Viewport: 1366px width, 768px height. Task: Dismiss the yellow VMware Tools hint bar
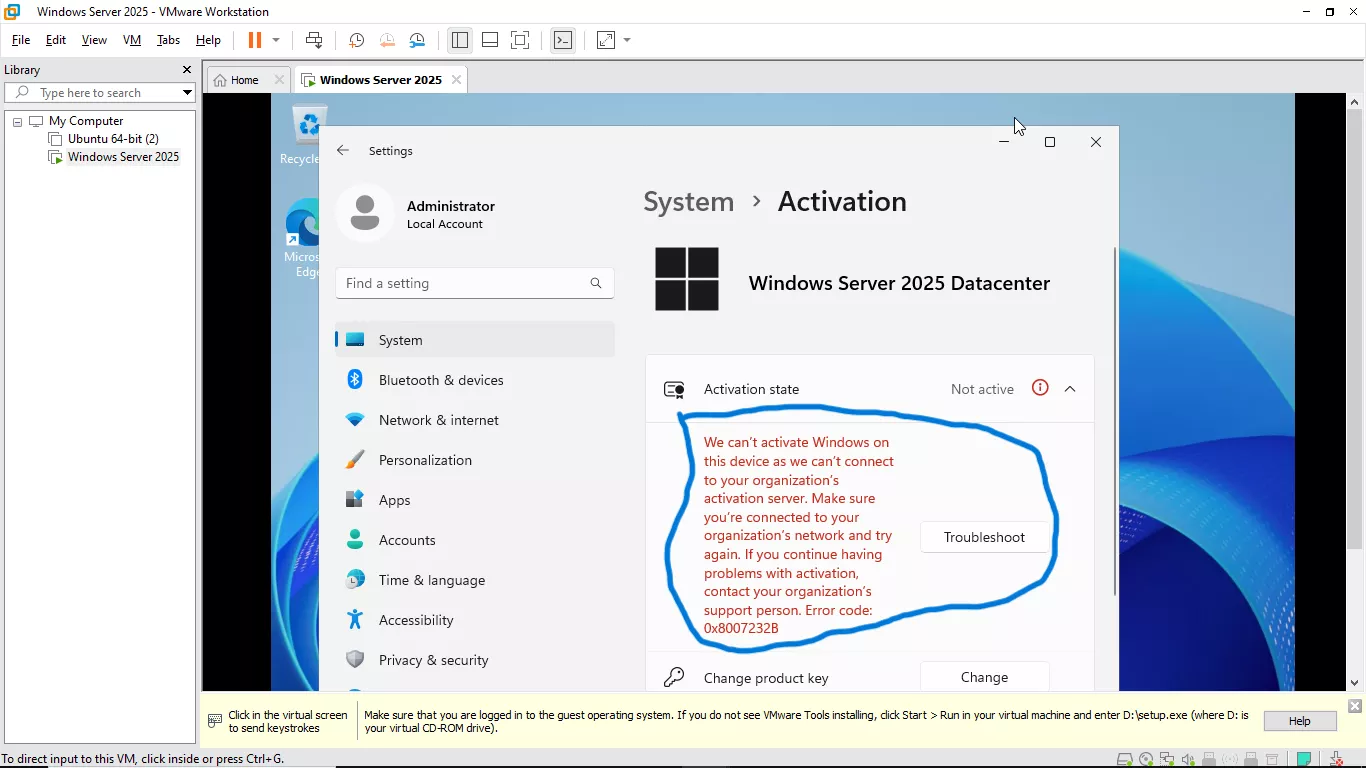pyautogui.click(x=1354, y=706)
